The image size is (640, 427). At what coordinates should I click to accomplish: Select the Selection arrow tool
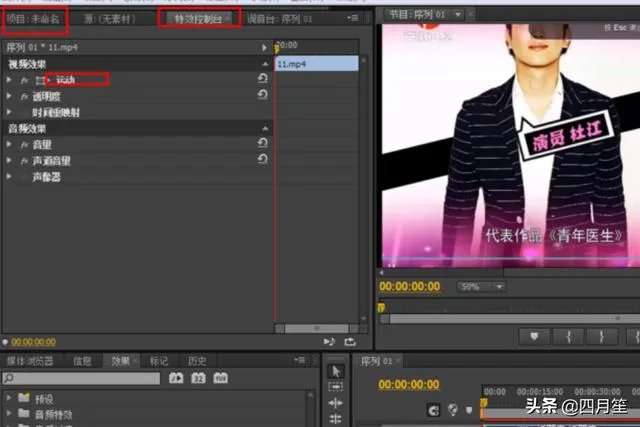336,371
